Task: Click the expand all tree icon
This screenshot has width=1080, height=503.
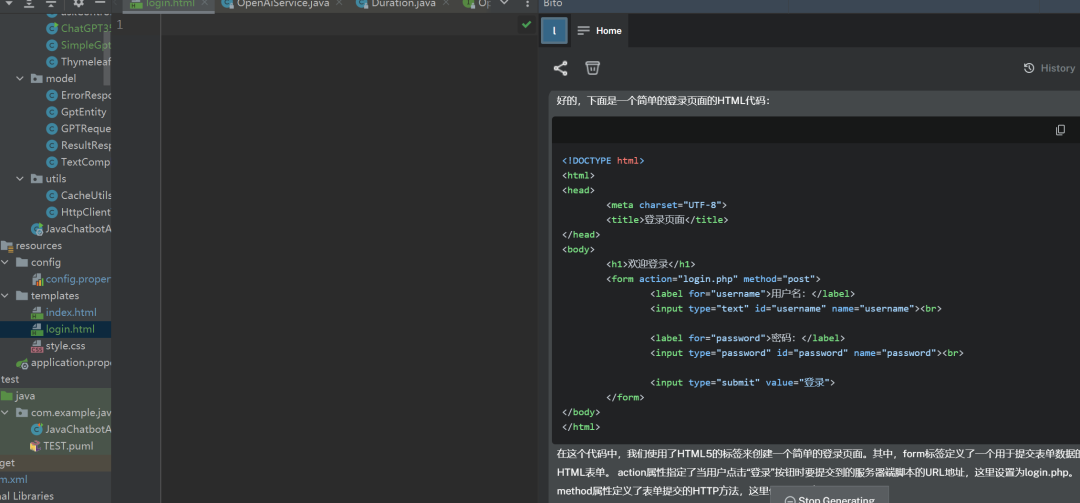Action: click(28, 3)
